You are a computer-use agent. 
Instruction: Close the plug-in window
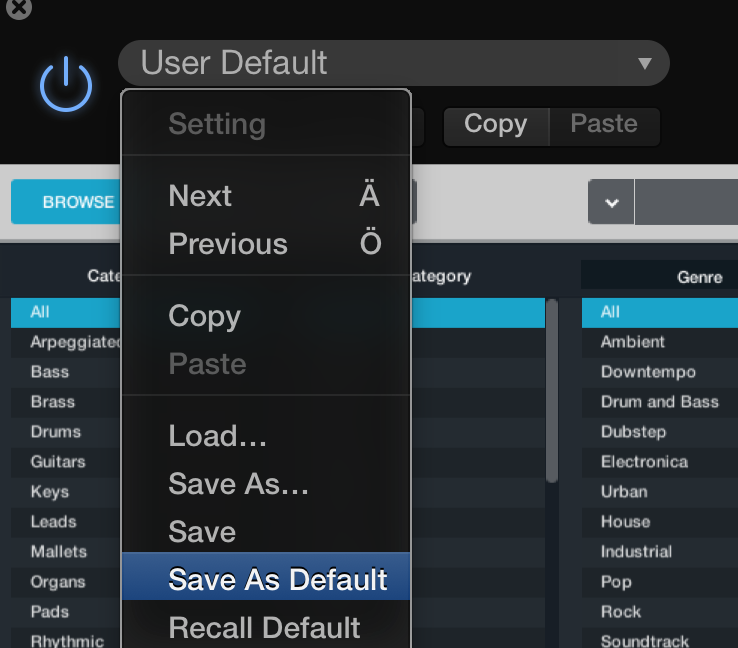click(19, 8)
